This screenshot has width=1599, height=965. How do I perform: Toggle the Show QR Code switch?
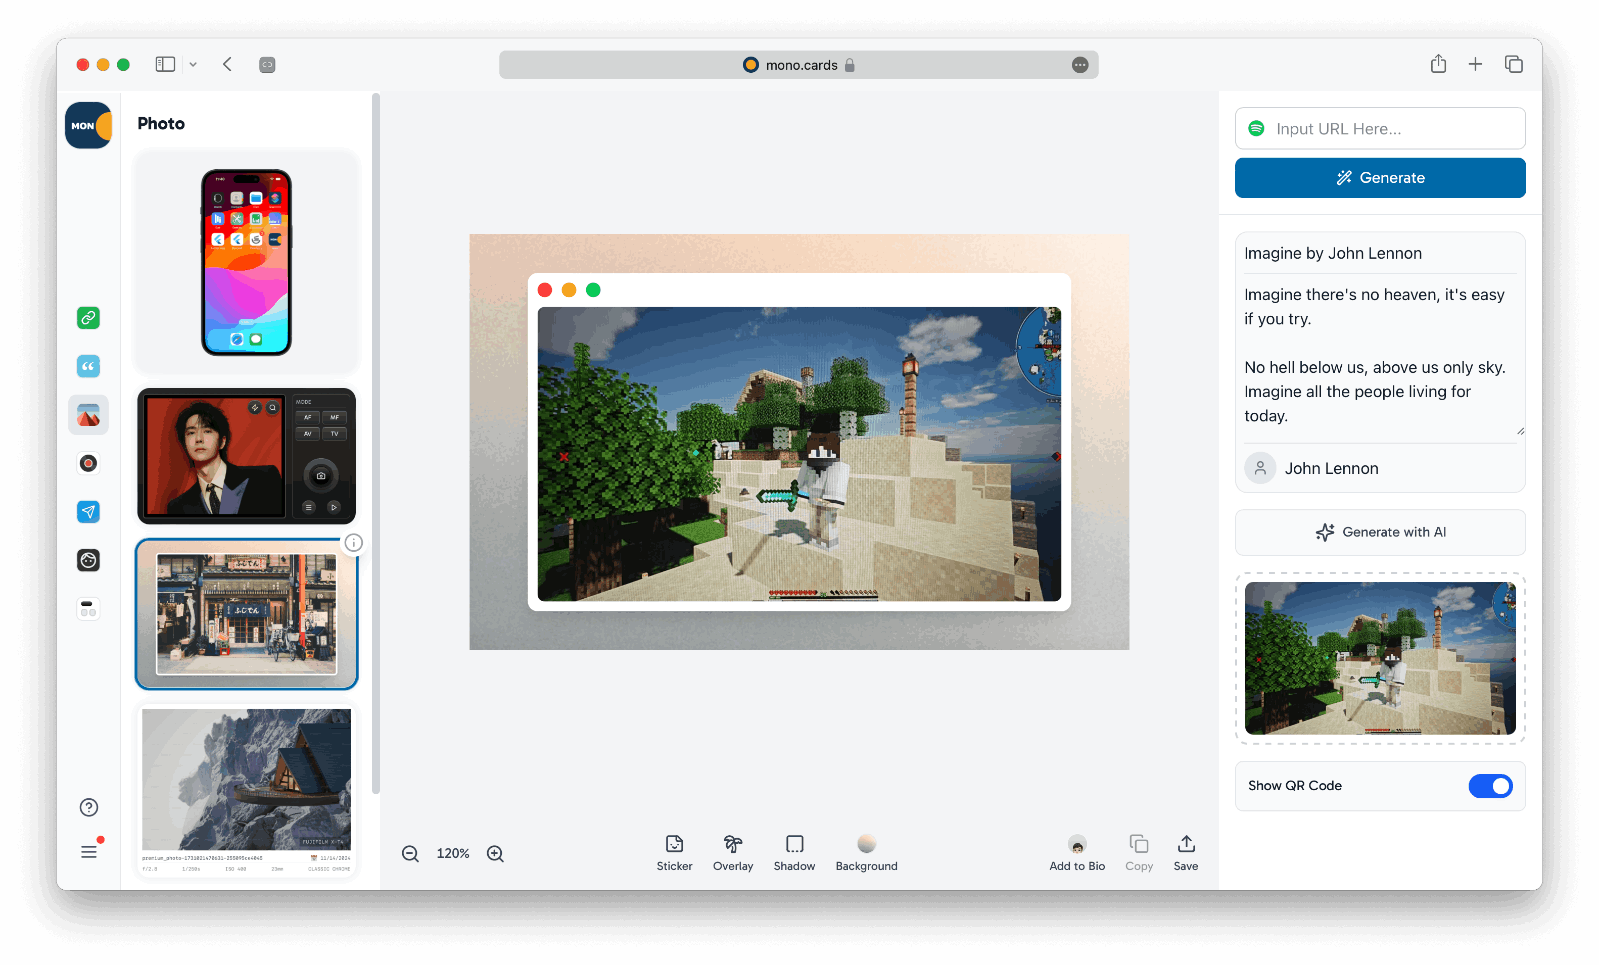coord(1490,786)
